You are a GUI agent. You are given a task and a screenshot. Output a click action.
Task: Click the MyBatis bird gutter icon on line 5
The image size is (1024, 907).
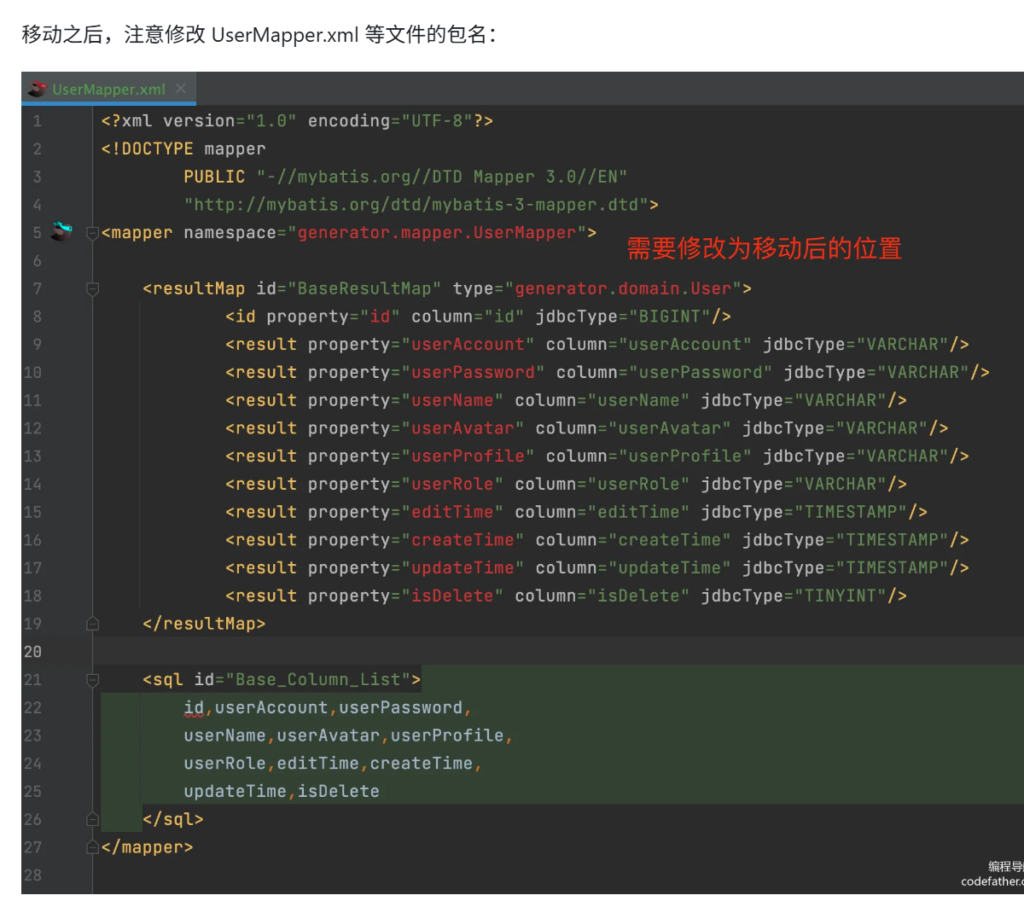click(62, 232)
